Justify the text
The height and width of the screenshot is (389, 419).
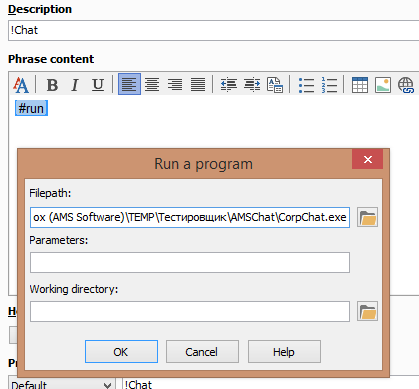(198, 84)
